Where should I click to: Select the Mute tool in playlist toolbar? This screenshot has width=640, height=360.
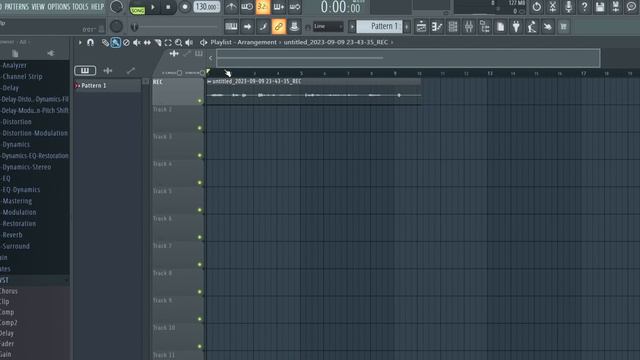coord(137,42)
